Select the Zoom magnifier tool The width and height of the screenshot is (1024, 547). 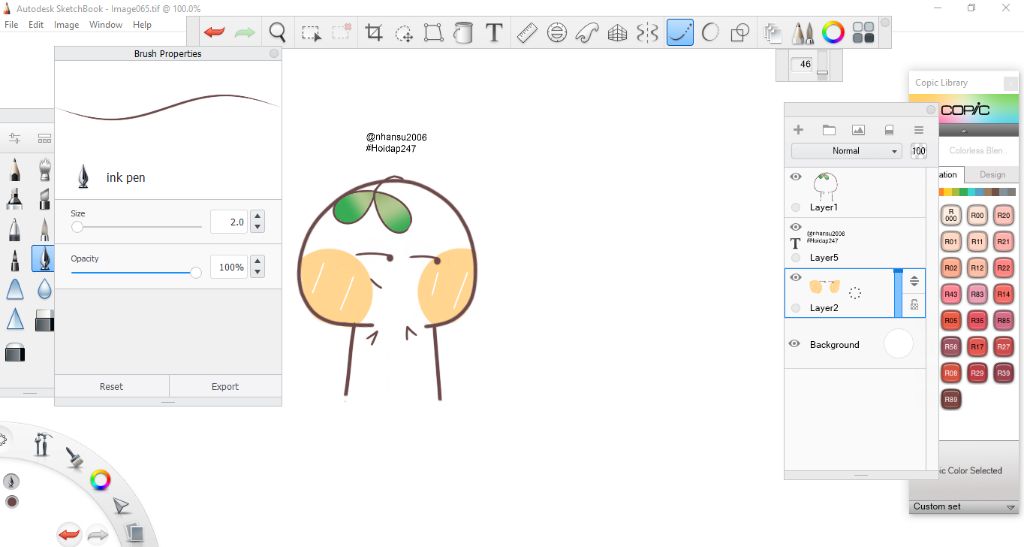coord(278,33)
